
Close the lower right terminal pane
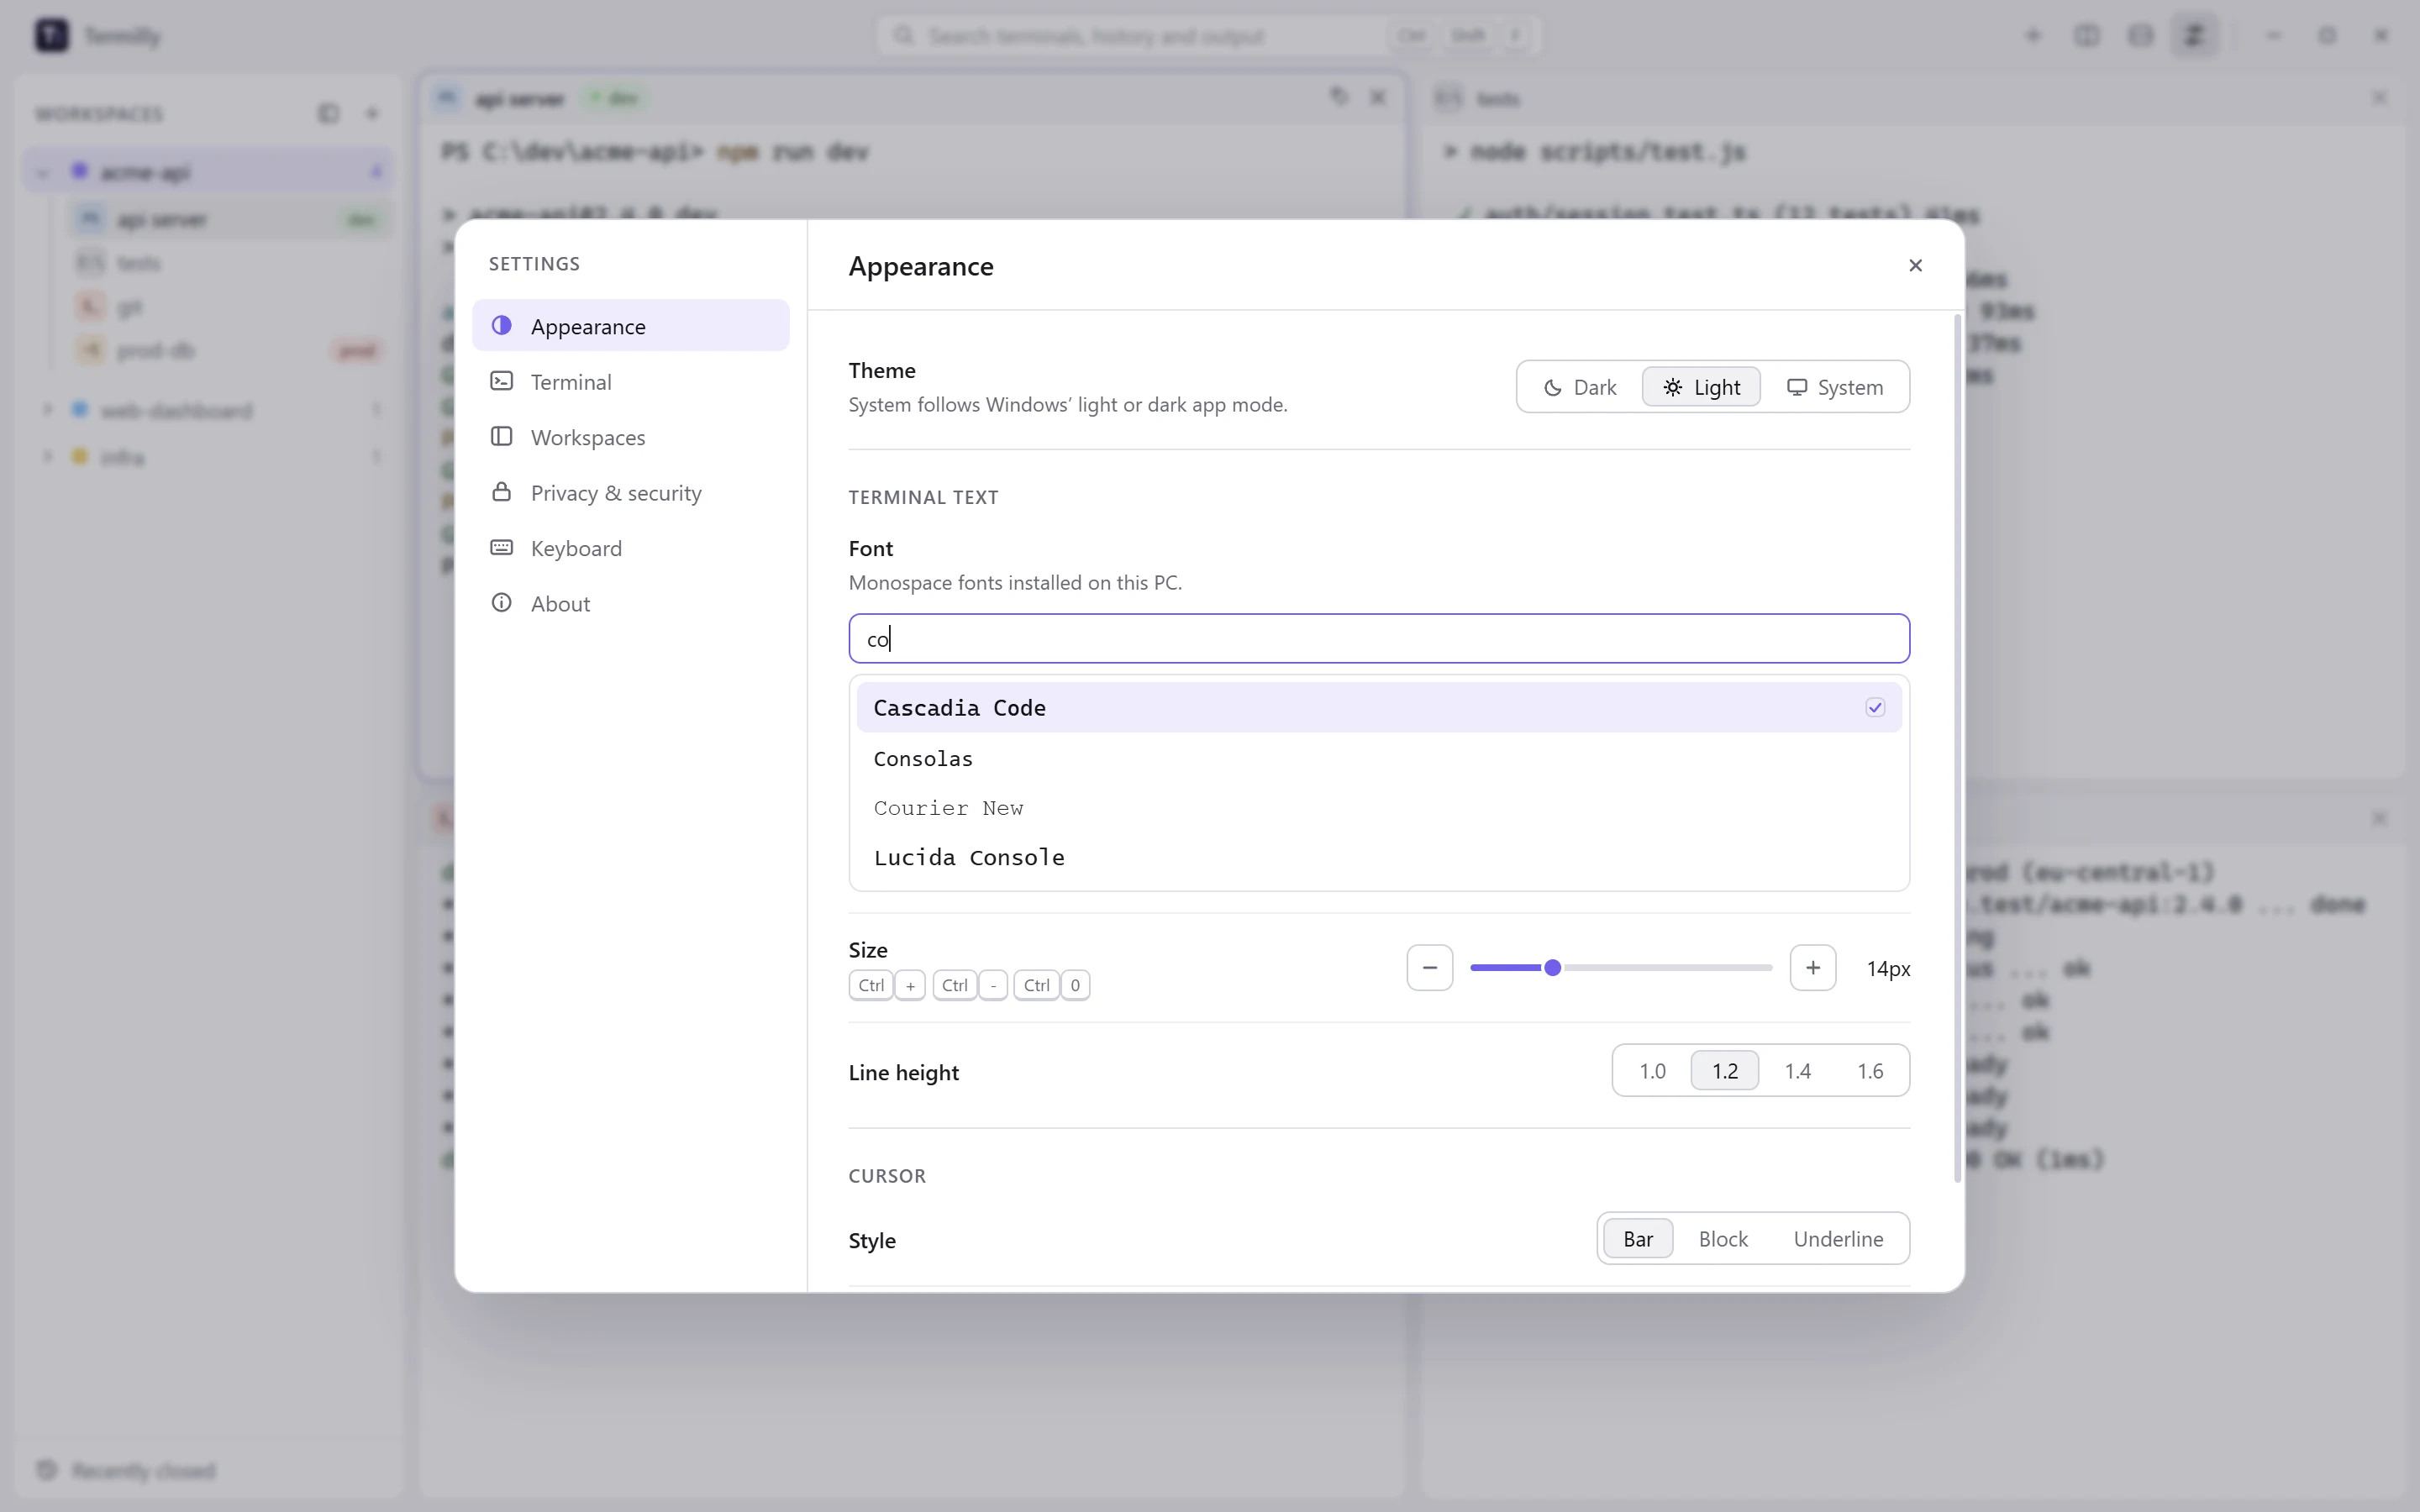(x=2380, y=818)
